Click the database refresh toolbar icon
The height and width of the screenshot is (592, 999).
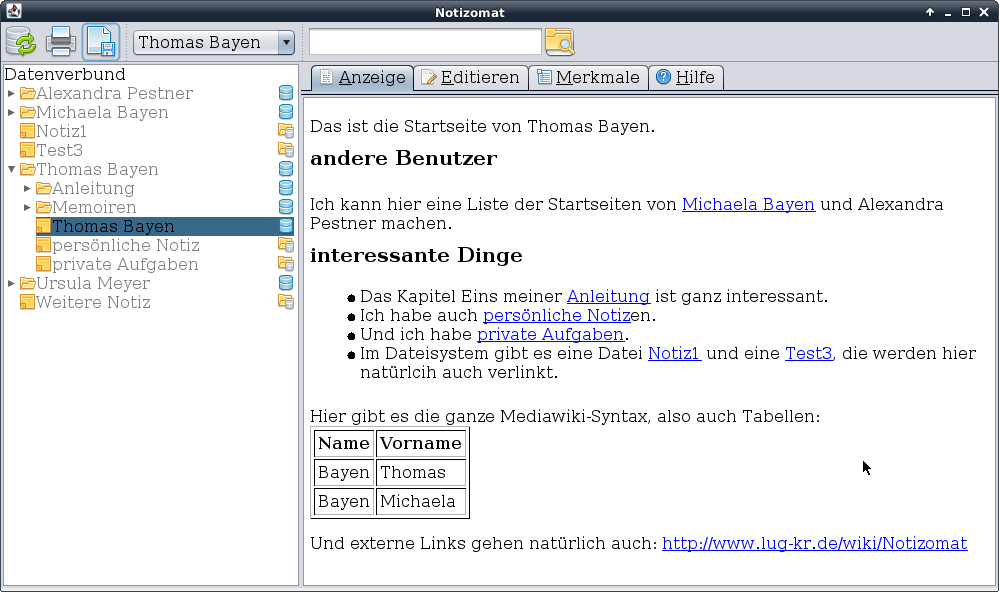coord(21,42)
